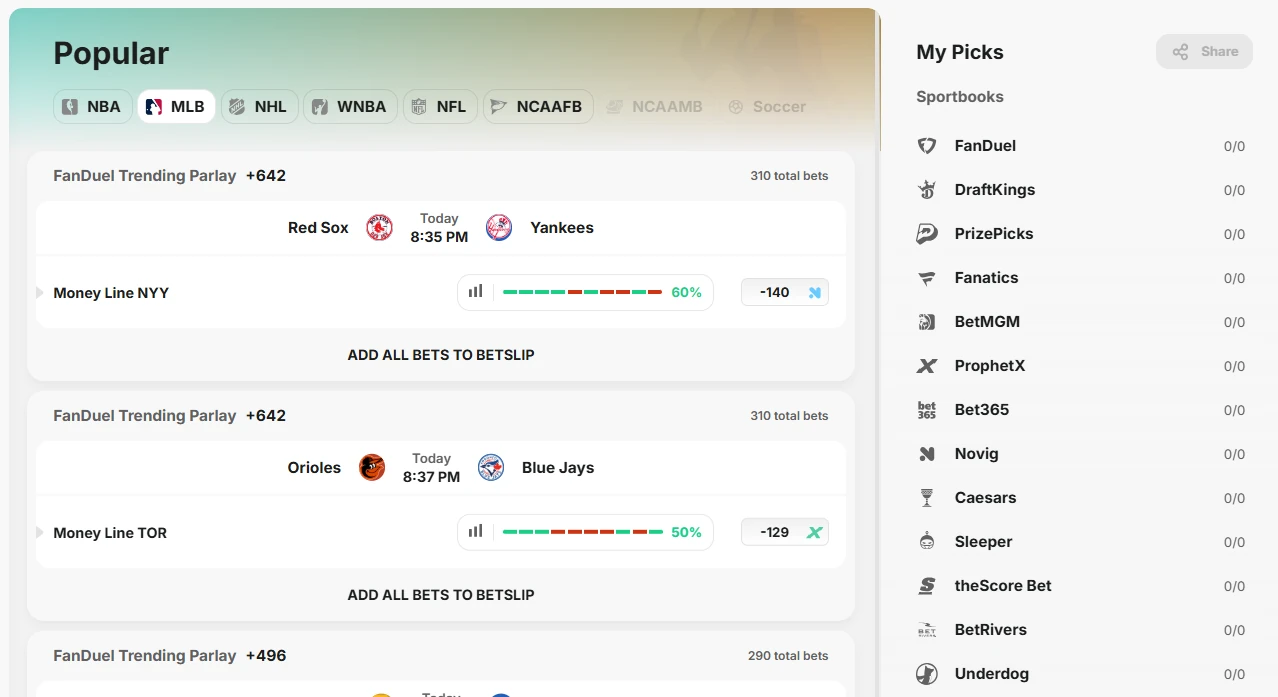Image resolution: width=1278 pixels, height=697 pixels.
Task: Click the Orioles team logo
Action: [372, 468]
